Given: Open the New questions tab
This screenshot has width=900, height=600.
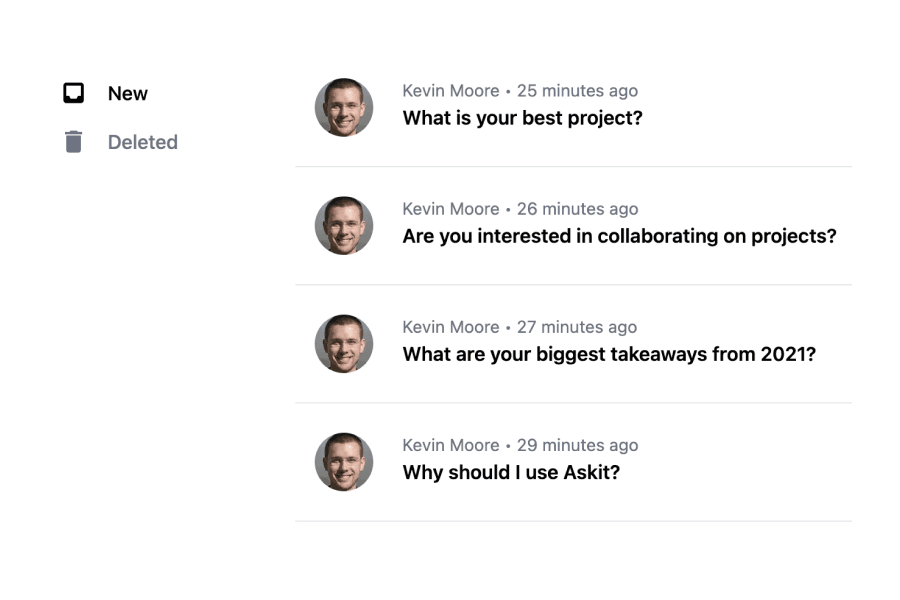Looking at the screenshot, I should point(127,93).
